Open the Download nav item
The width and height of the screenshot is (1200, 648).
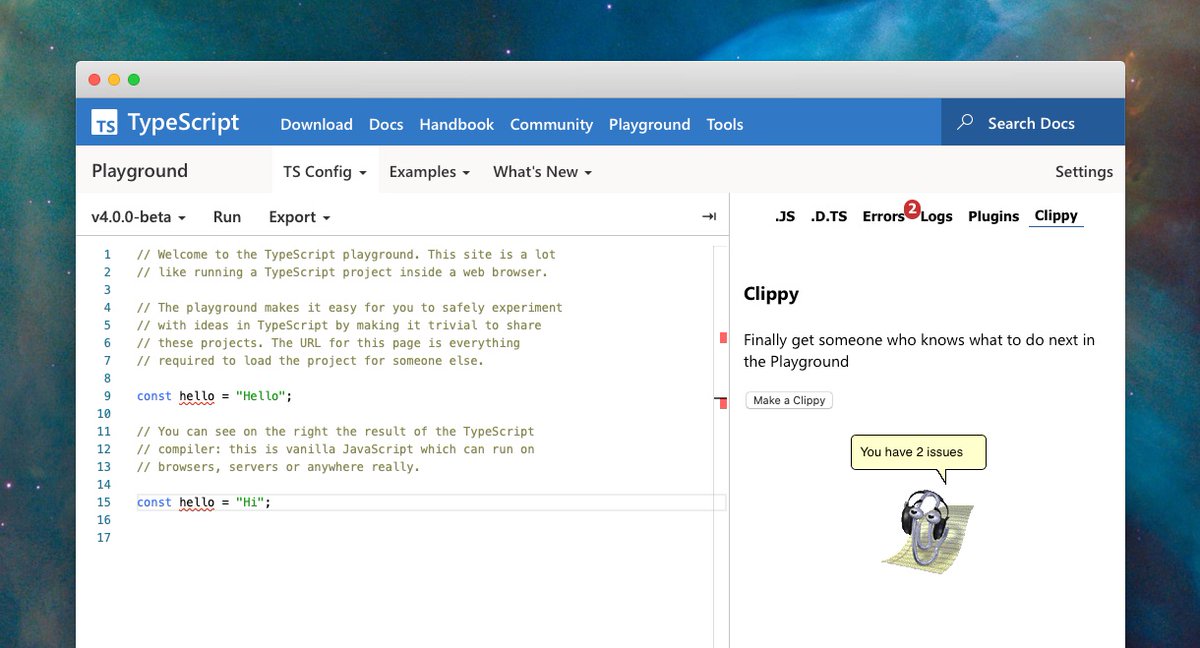[316, 124]
